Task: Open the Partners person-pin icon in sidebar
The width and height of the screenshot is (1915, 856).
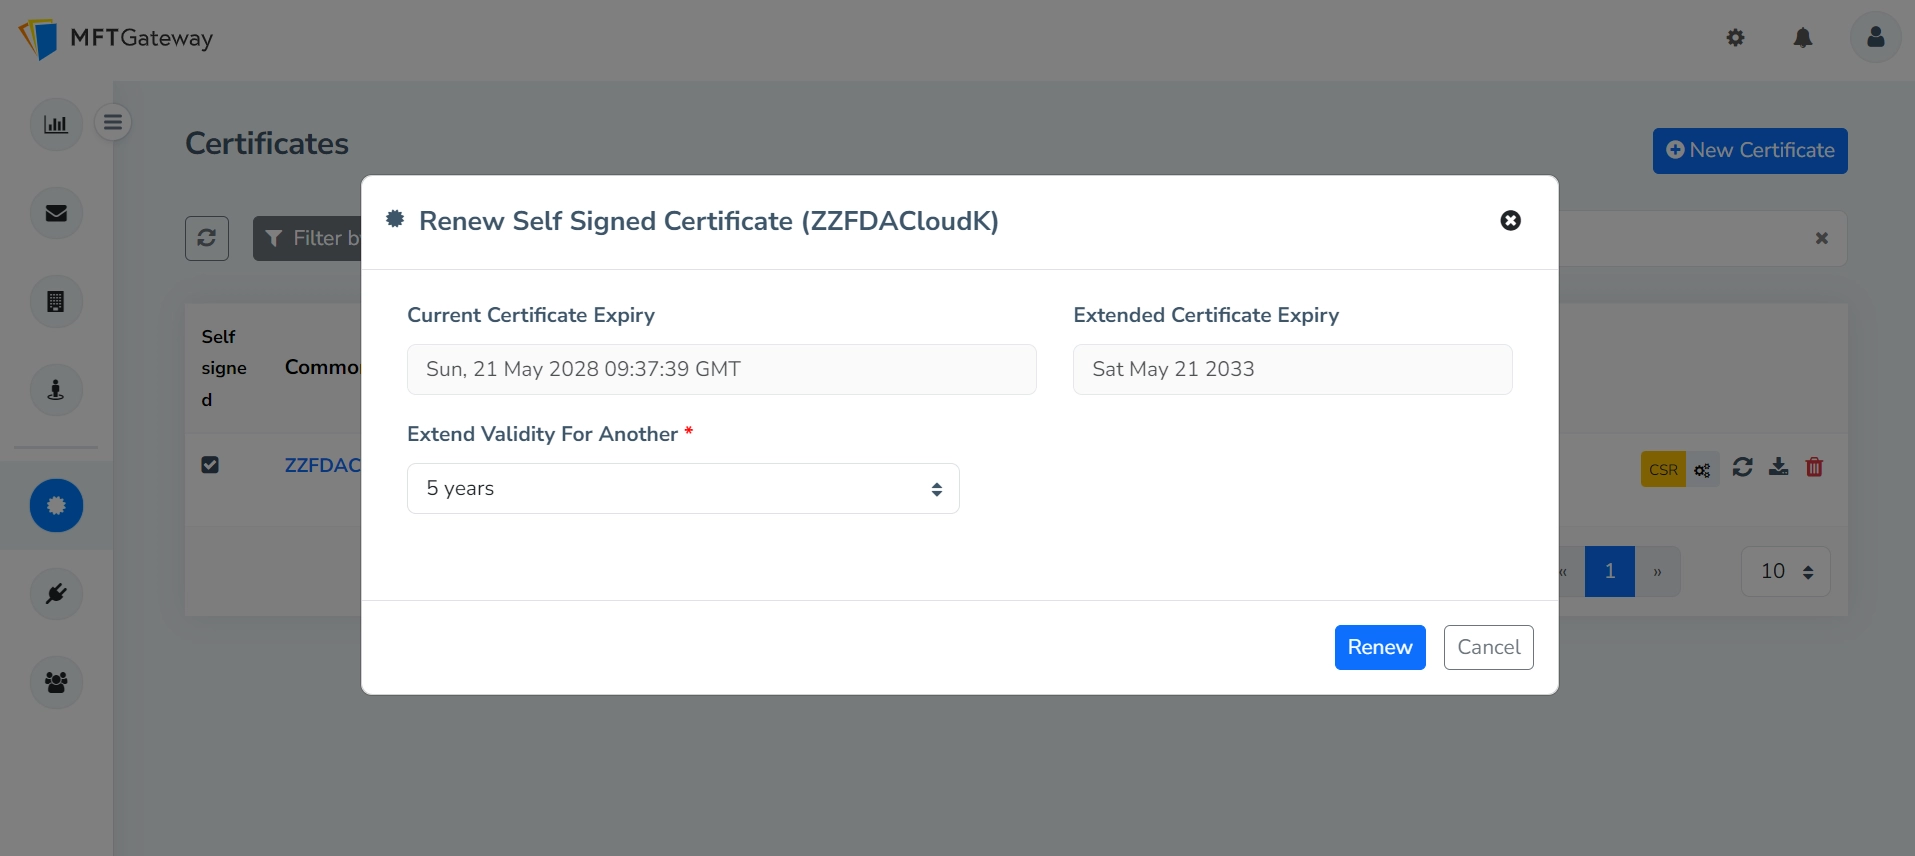Action: click(55, 390)
